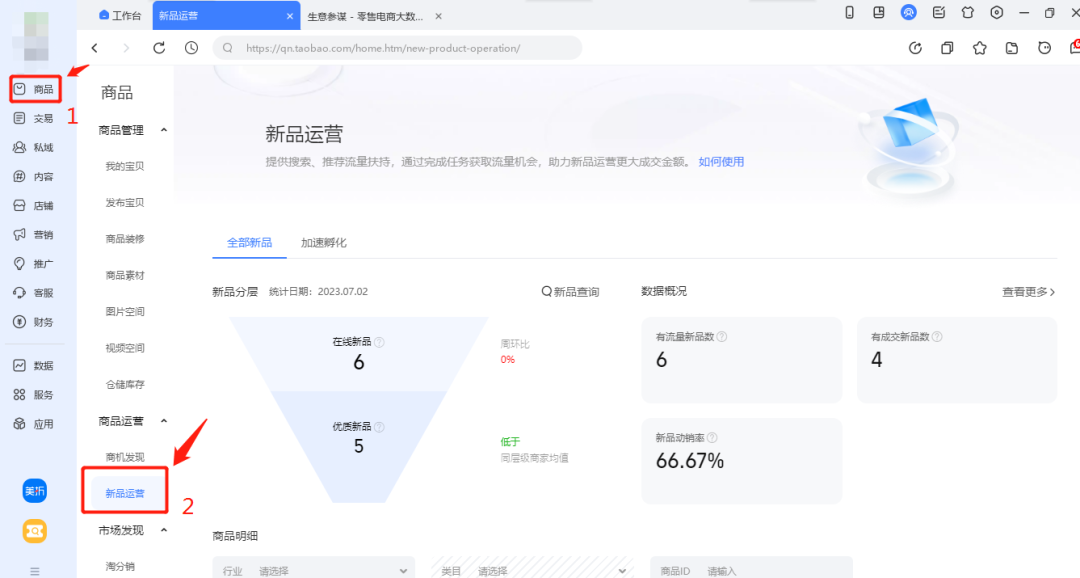Open the shirt skin icon in title bar
Viewport: 1080px width, 578px height.
pyautogui.click(x=968, y=12)
